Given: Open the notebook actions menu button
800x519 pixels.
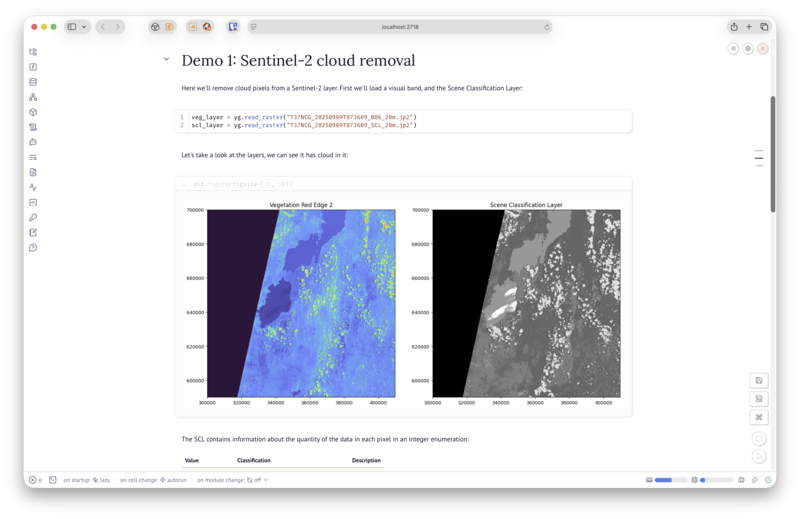Looking at the screenshot, I should [733, 48].
